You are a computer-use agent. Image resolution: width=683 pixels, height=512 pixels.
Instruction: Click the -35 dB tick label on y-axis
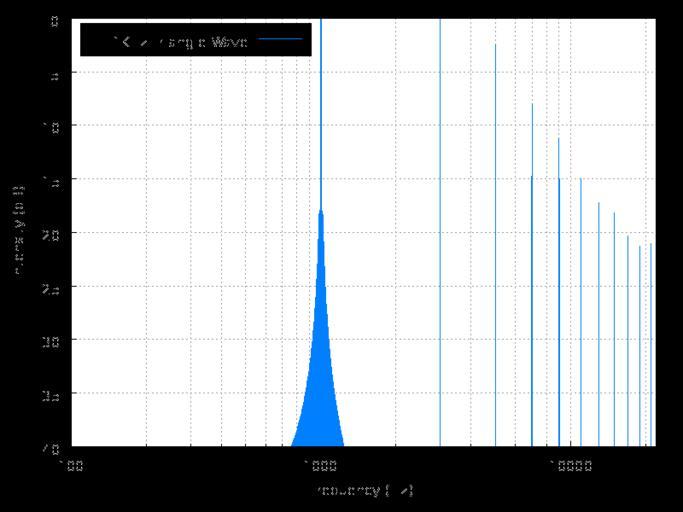coord(52,394)
